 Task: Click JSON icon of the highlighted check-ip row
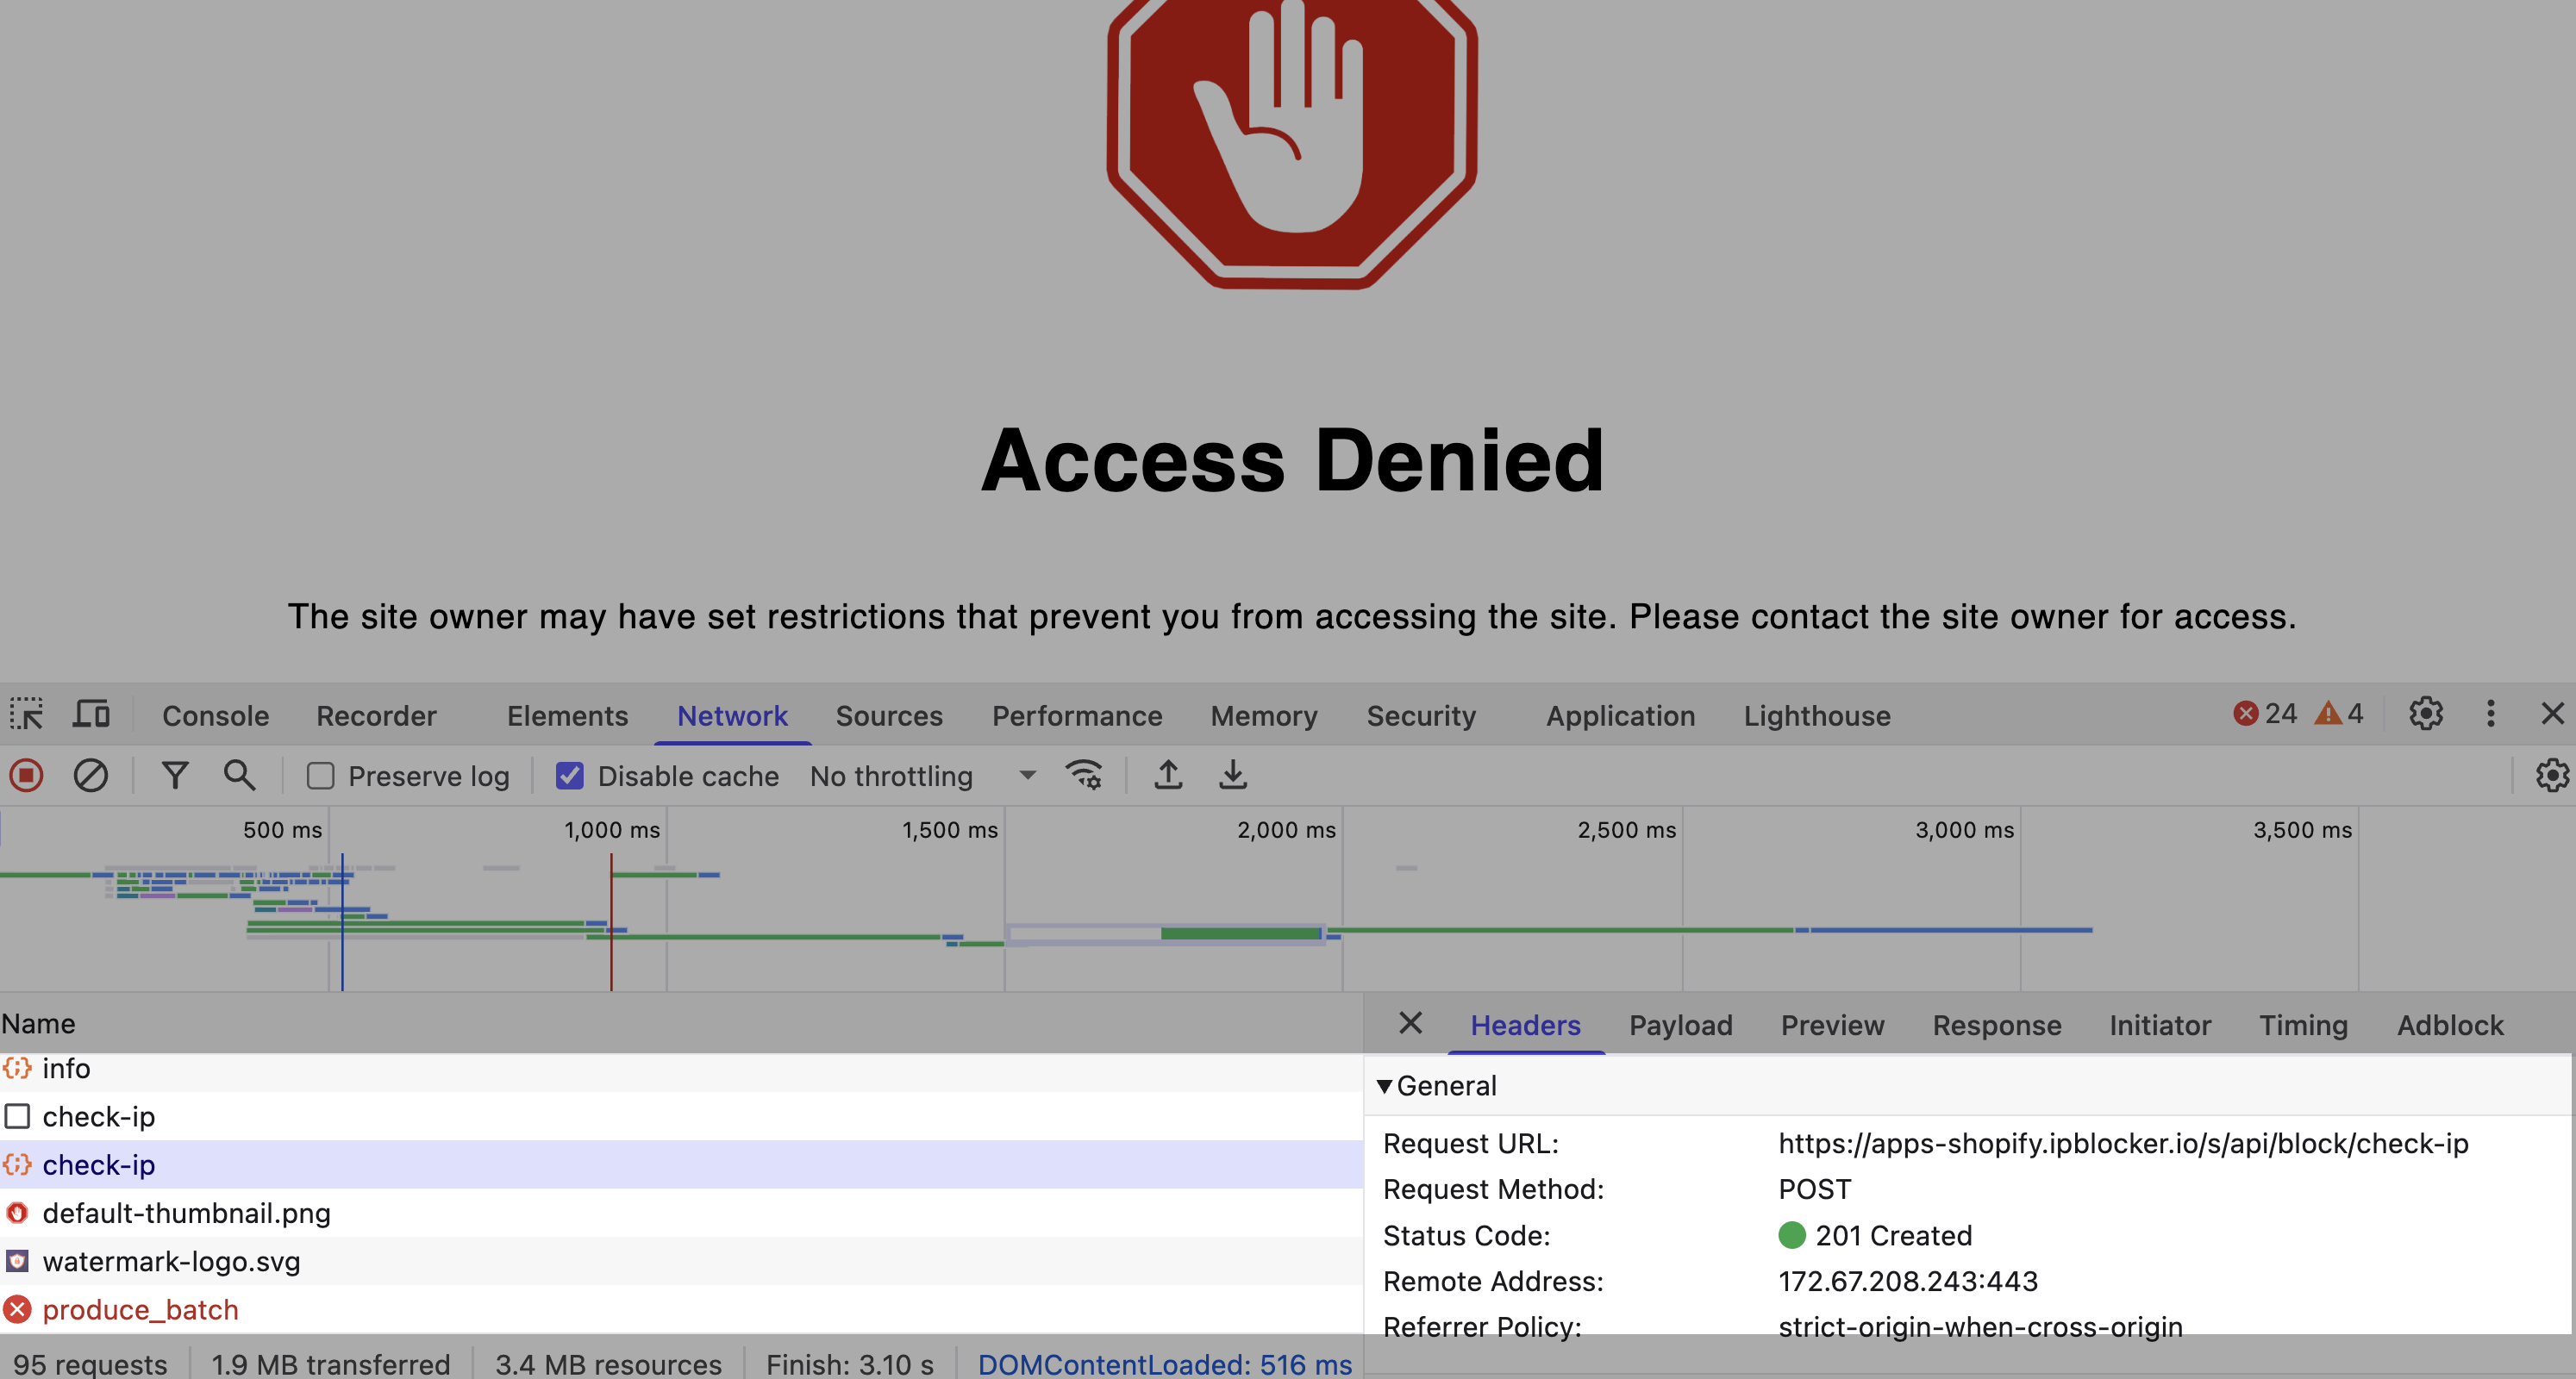17,1165
